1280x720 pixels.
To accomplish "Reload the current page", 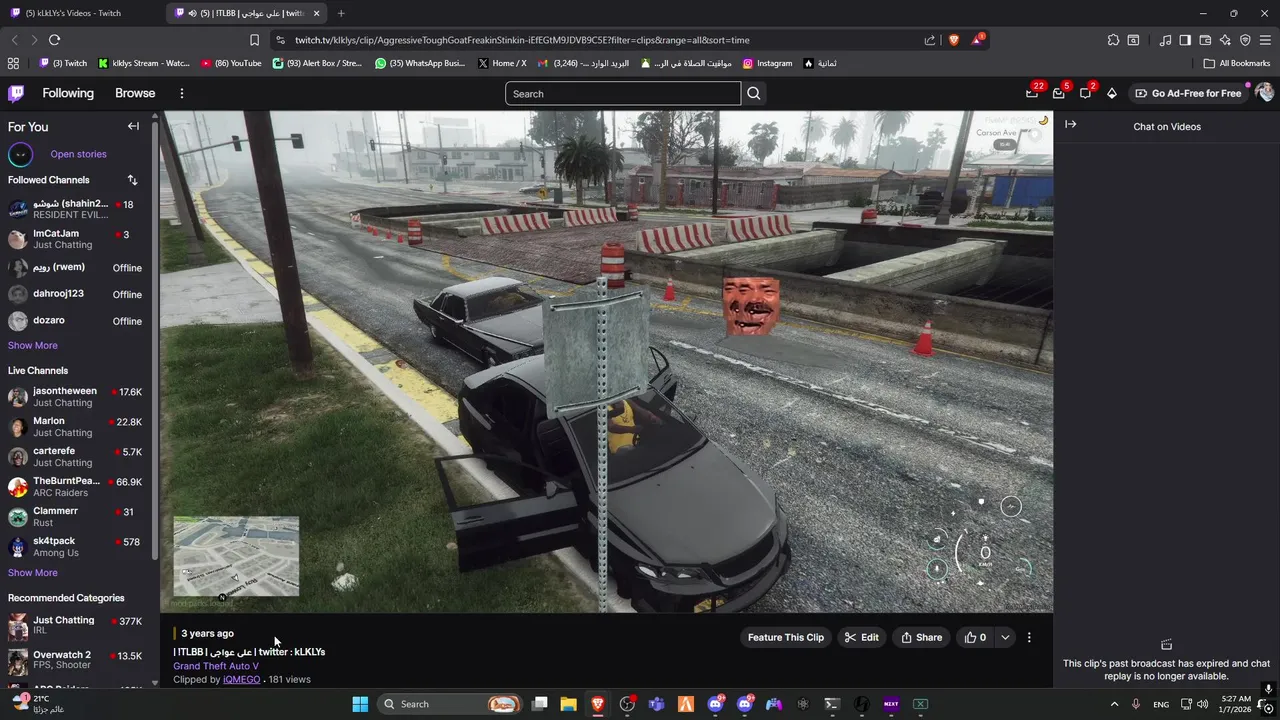I will pyautogui.click(x=54, y=40).
